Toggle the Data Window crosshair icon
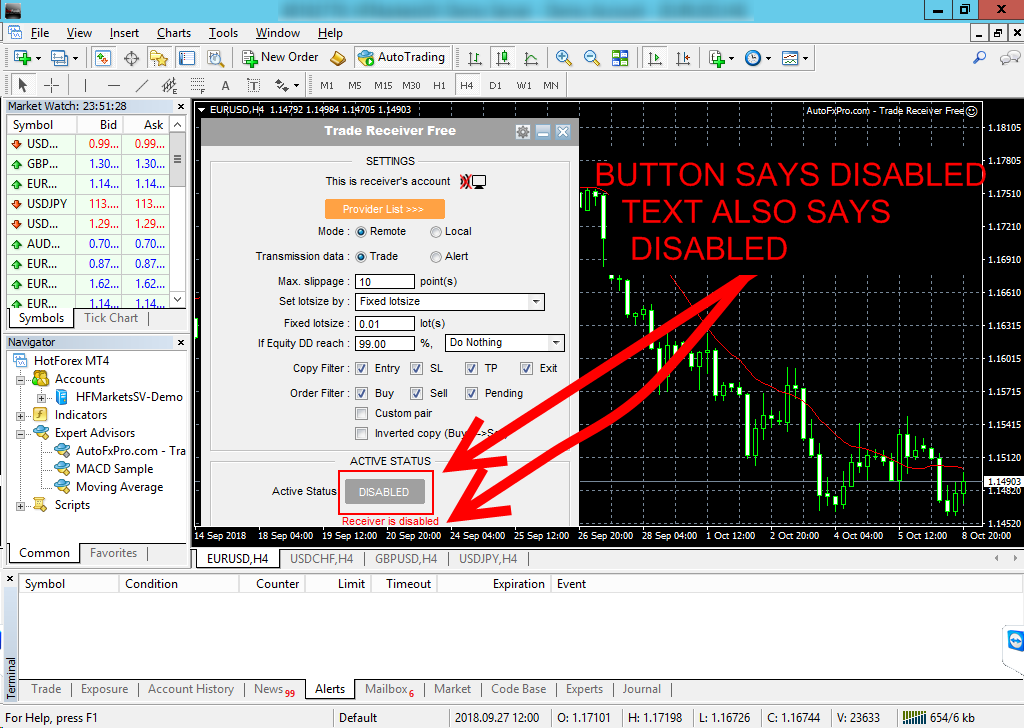This screenshot has height=728, width=1024. (131, 58)
